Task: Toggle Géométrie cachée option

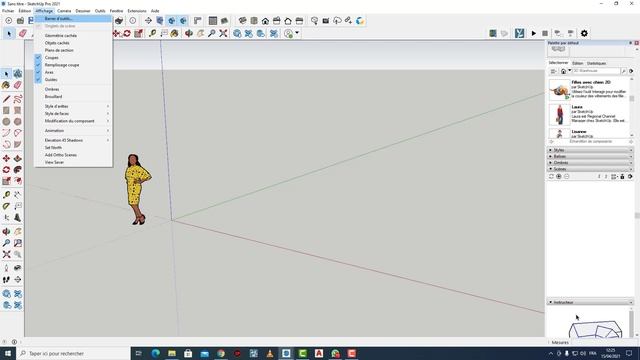Action: [73, 36]
